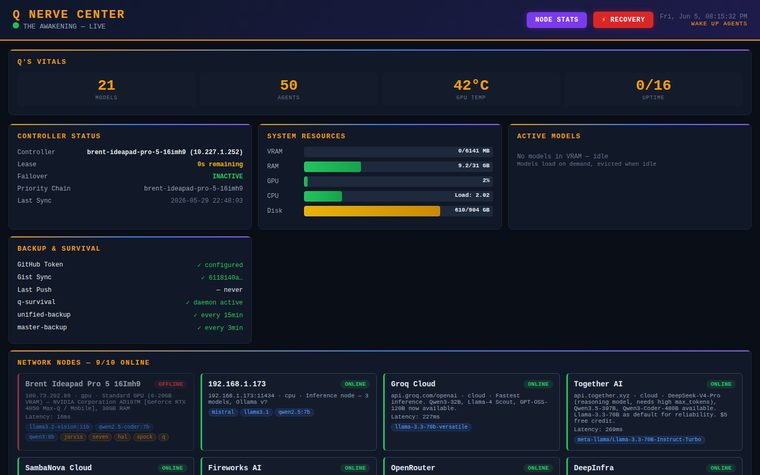Click the GitHub Token 'configured' status

pos(220,265)
